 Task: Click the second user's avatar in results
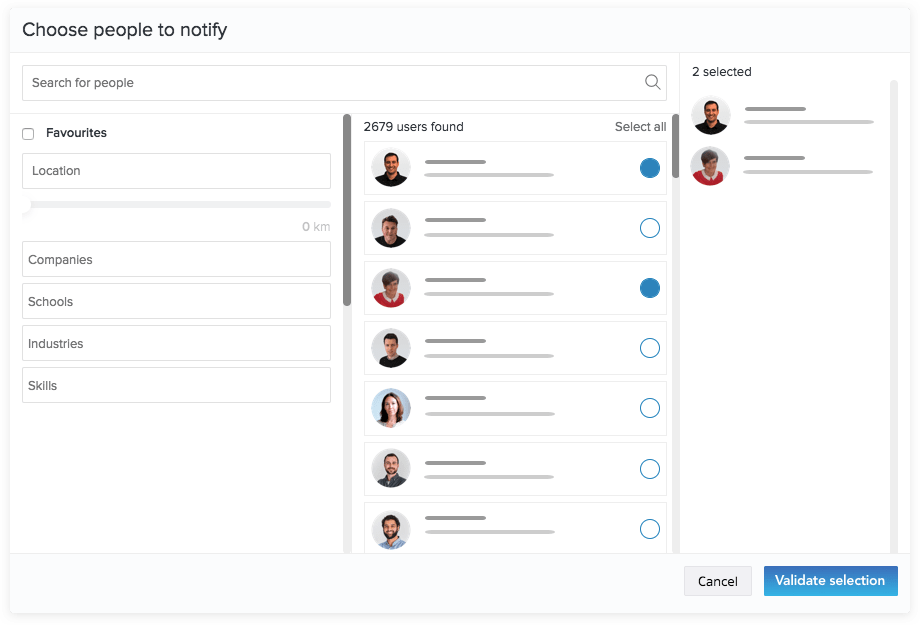[x=391, y=228]
